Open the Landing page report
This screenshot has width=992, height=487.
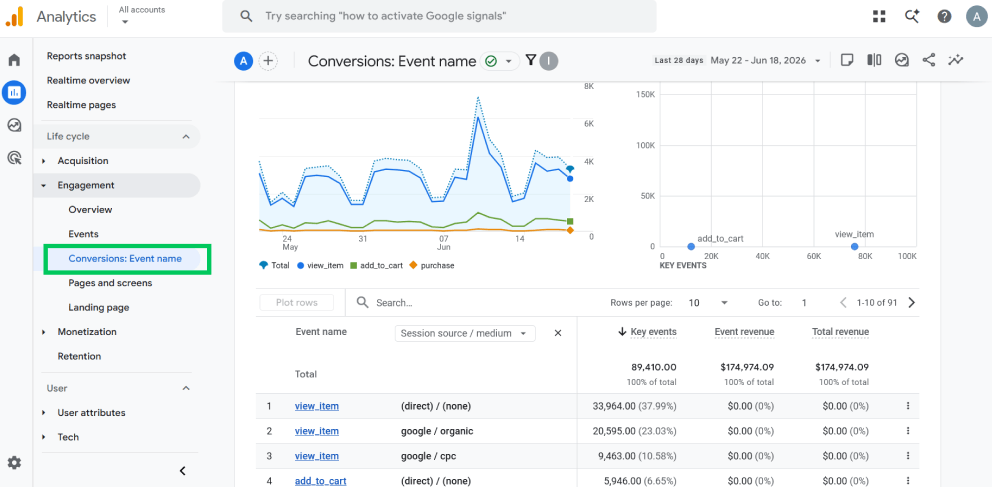[99, 307]
